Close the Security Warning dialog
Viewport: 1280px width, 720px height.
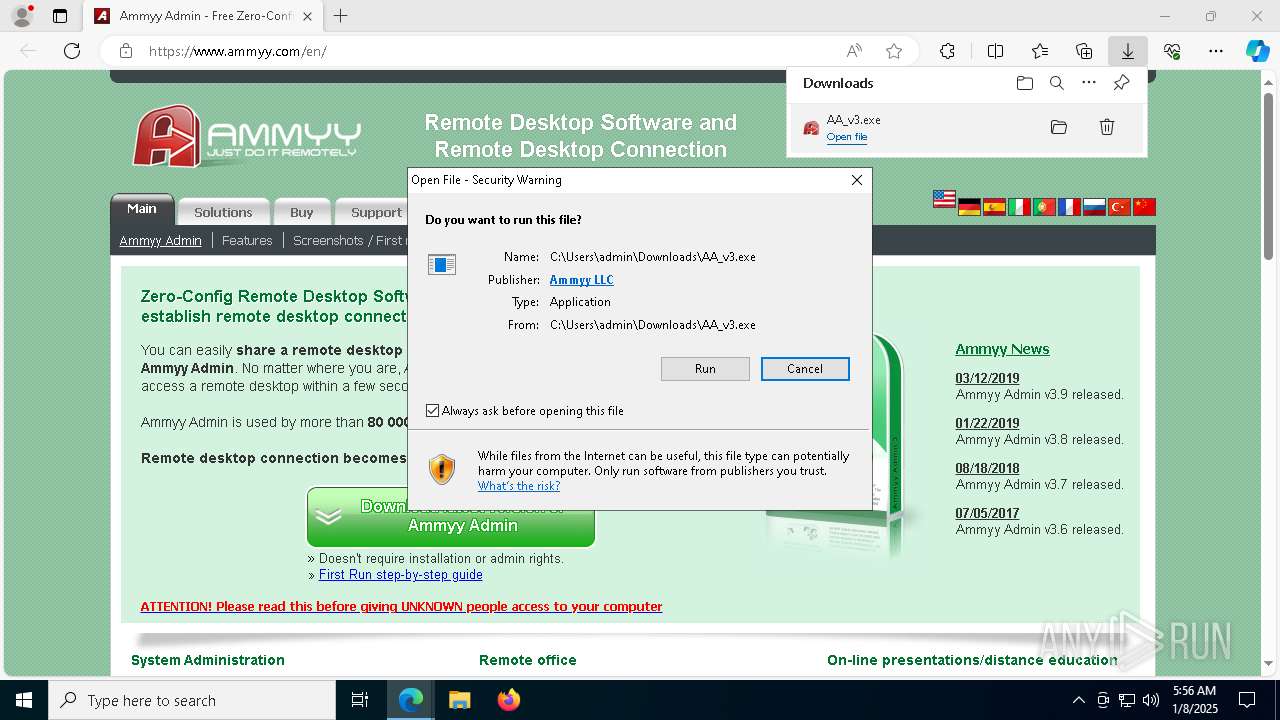(x=856, y=180)
